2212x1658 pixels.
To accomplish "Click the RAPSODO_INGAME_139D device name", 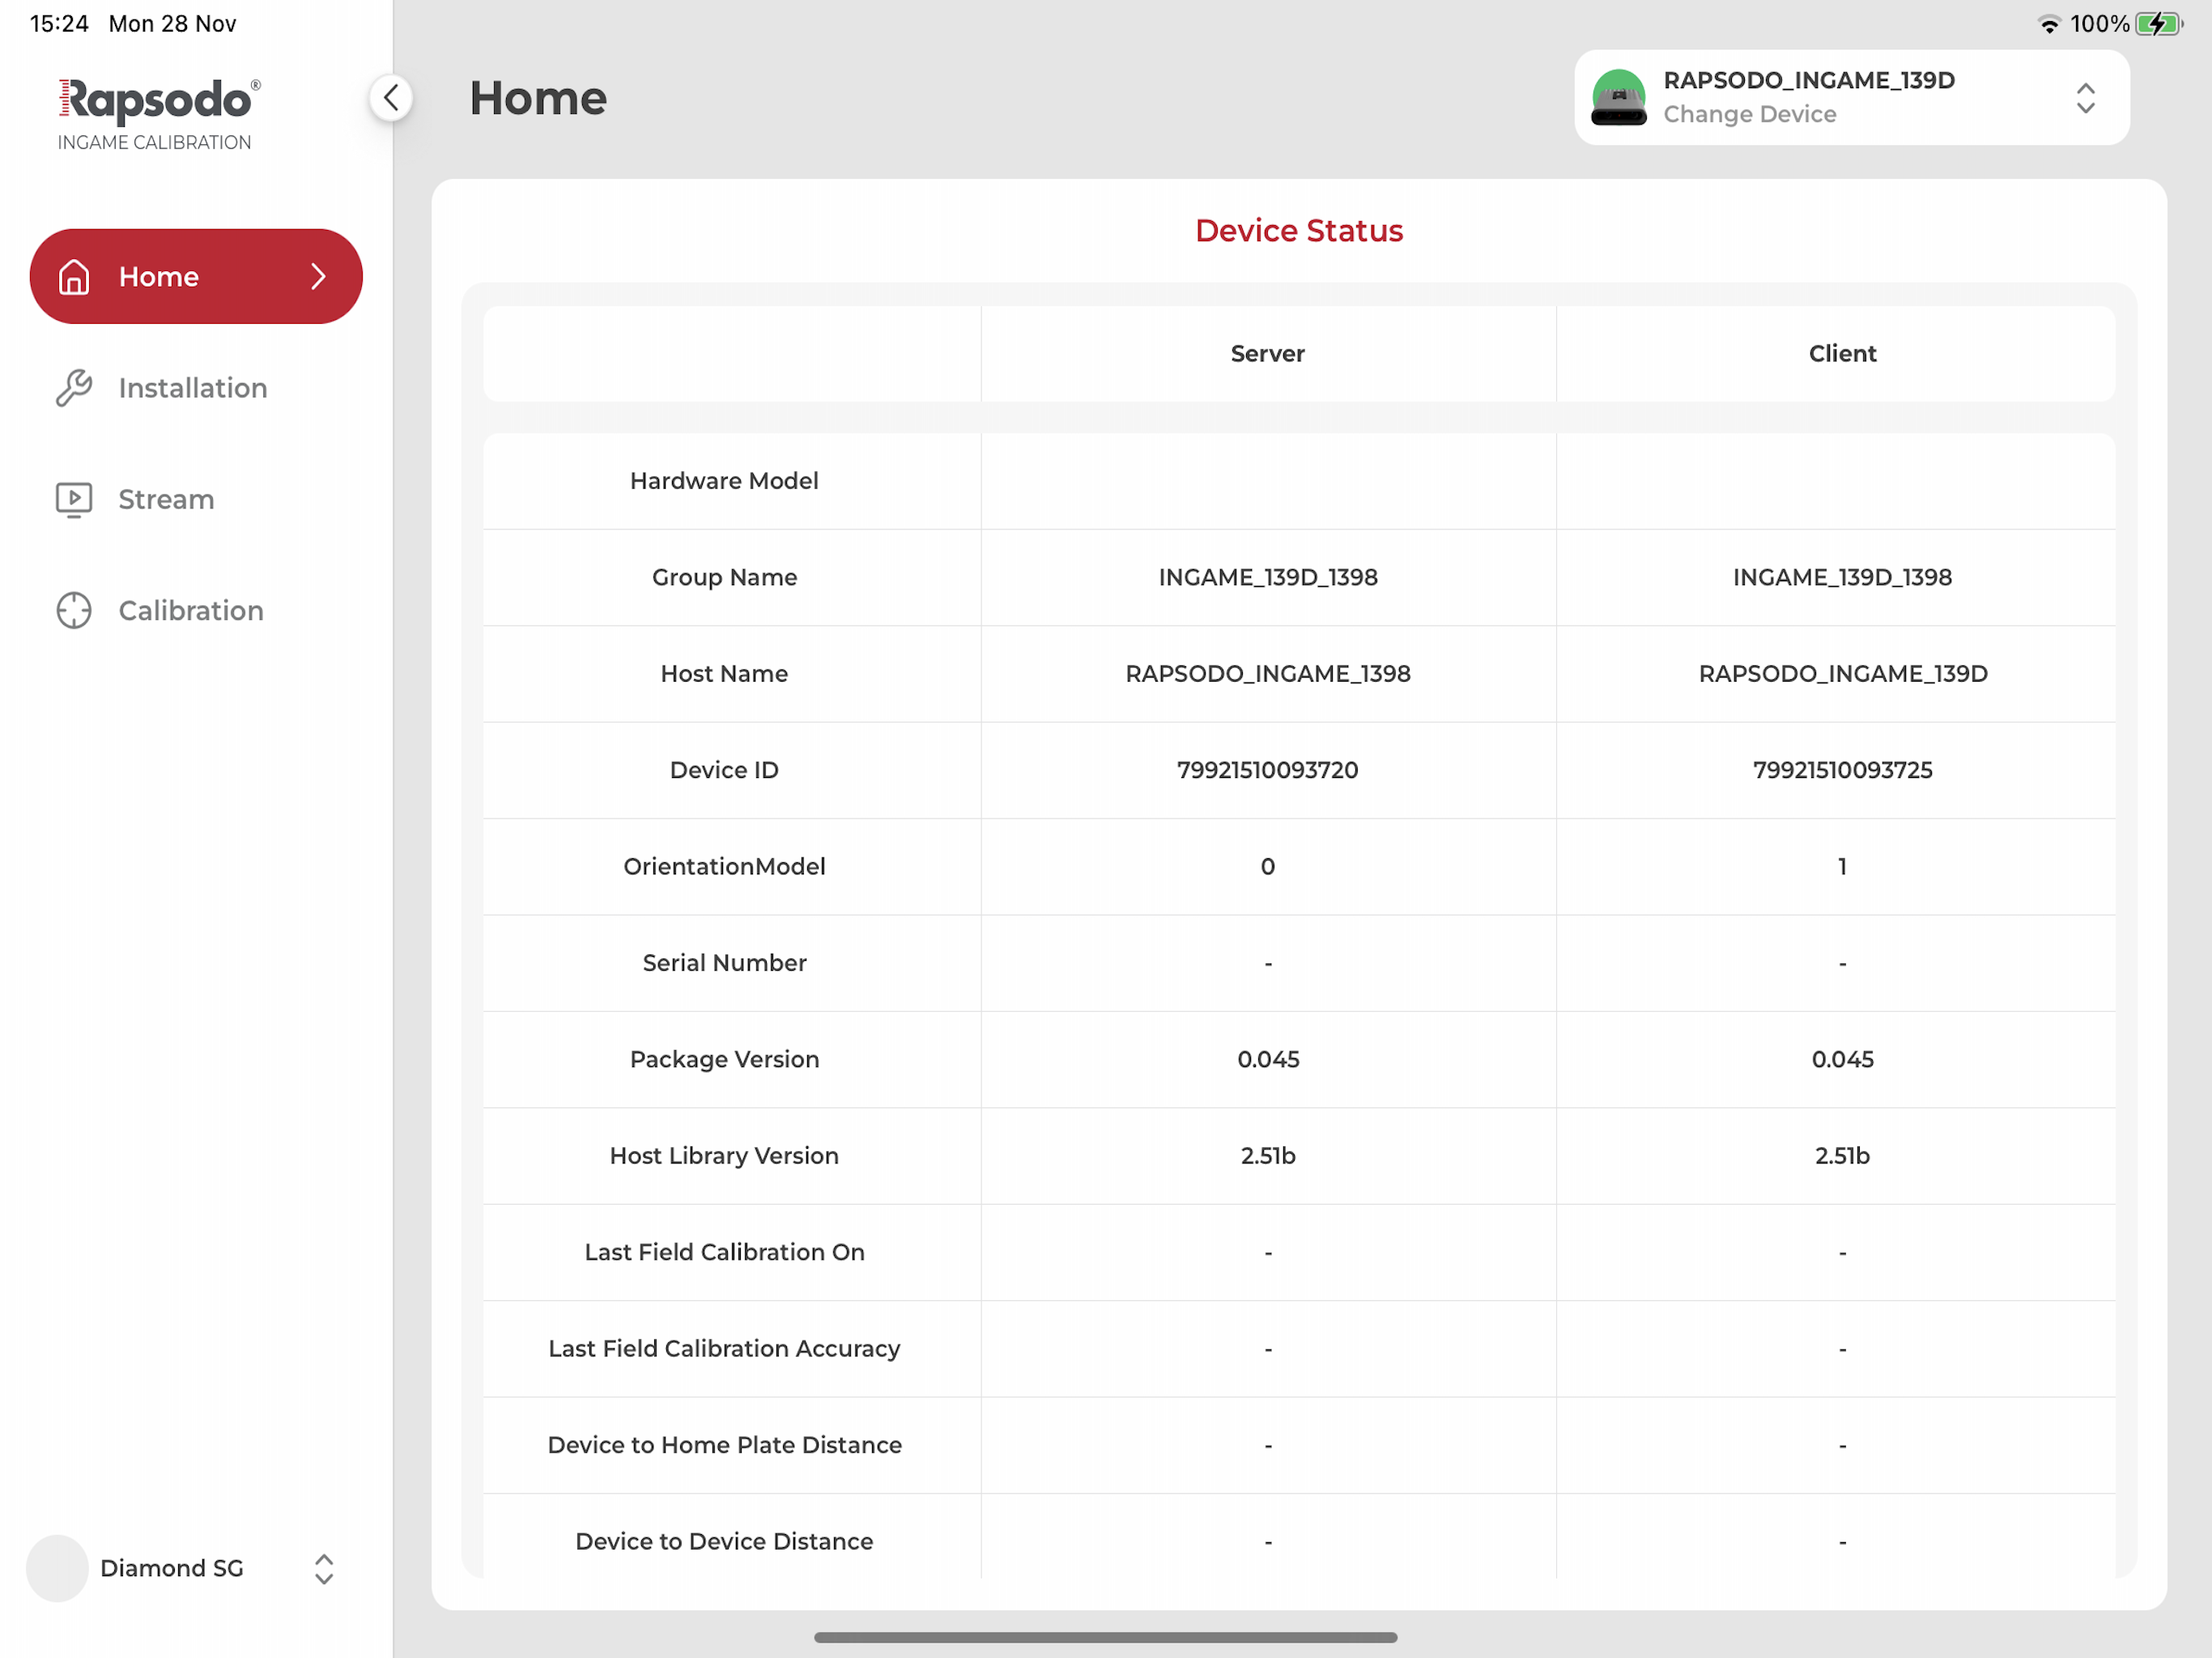I will [x=1809, y=80].
